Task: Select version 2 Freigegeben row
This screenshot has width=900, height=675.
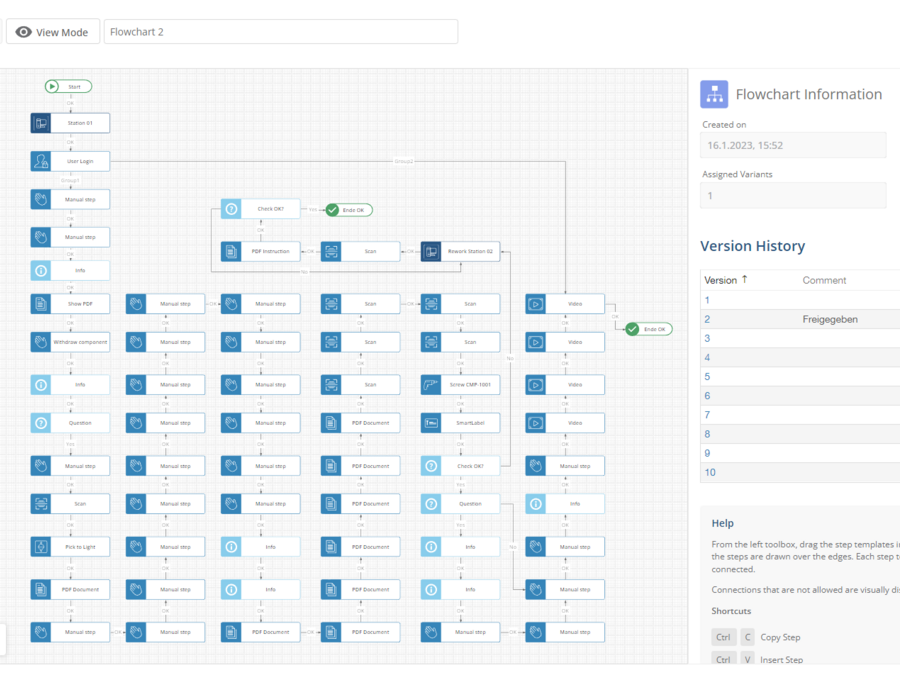Action: (800, 319)
